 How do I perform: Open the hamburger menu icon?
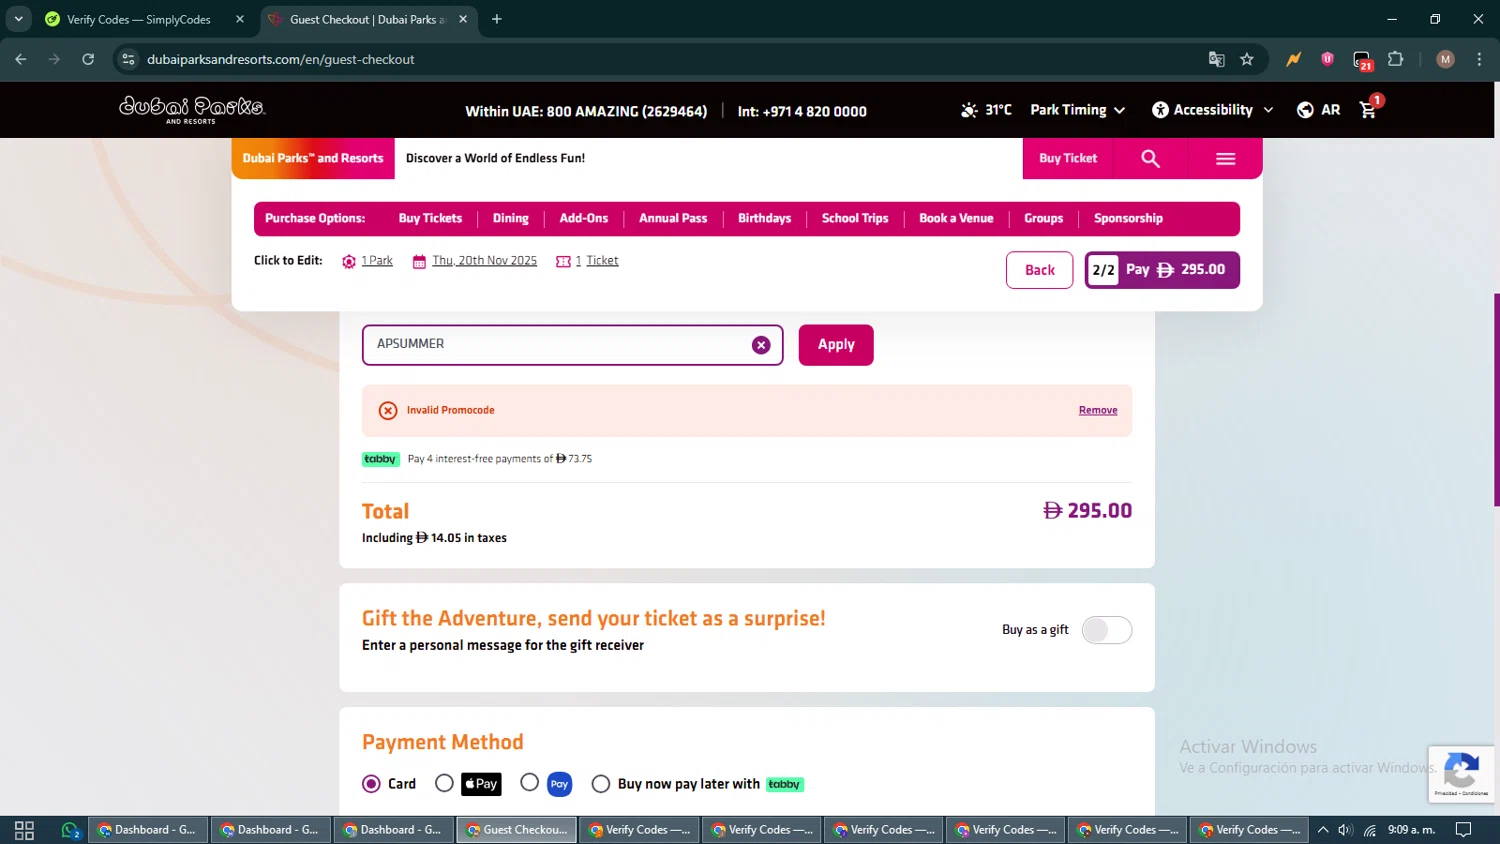click(x=1225, y=159)
